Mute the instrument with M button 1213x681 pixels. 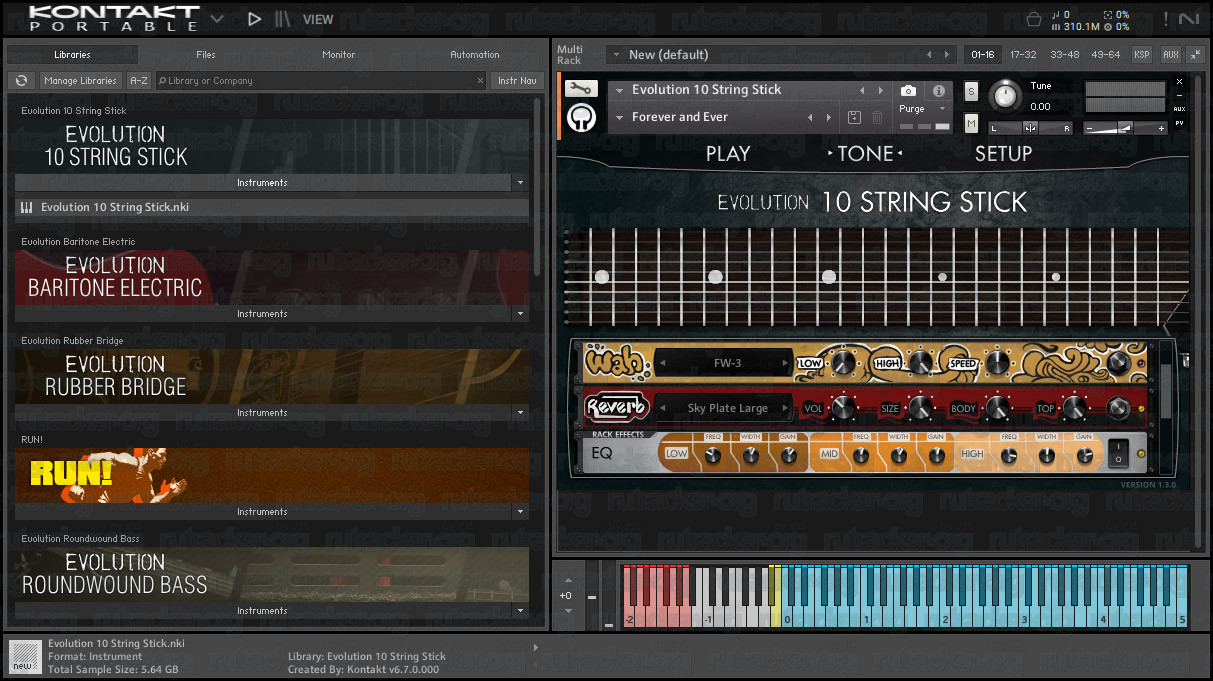pyautogui.click(x=971, y=123)
